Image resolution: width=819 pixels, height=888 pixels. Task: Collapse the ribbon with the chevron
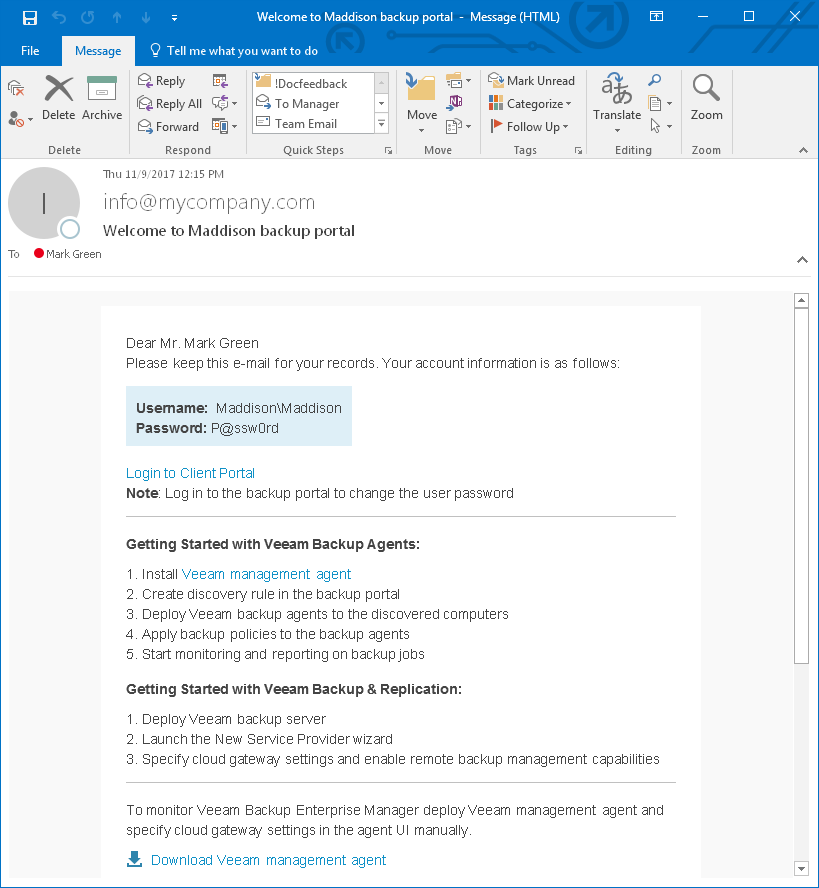coord(803,150)
